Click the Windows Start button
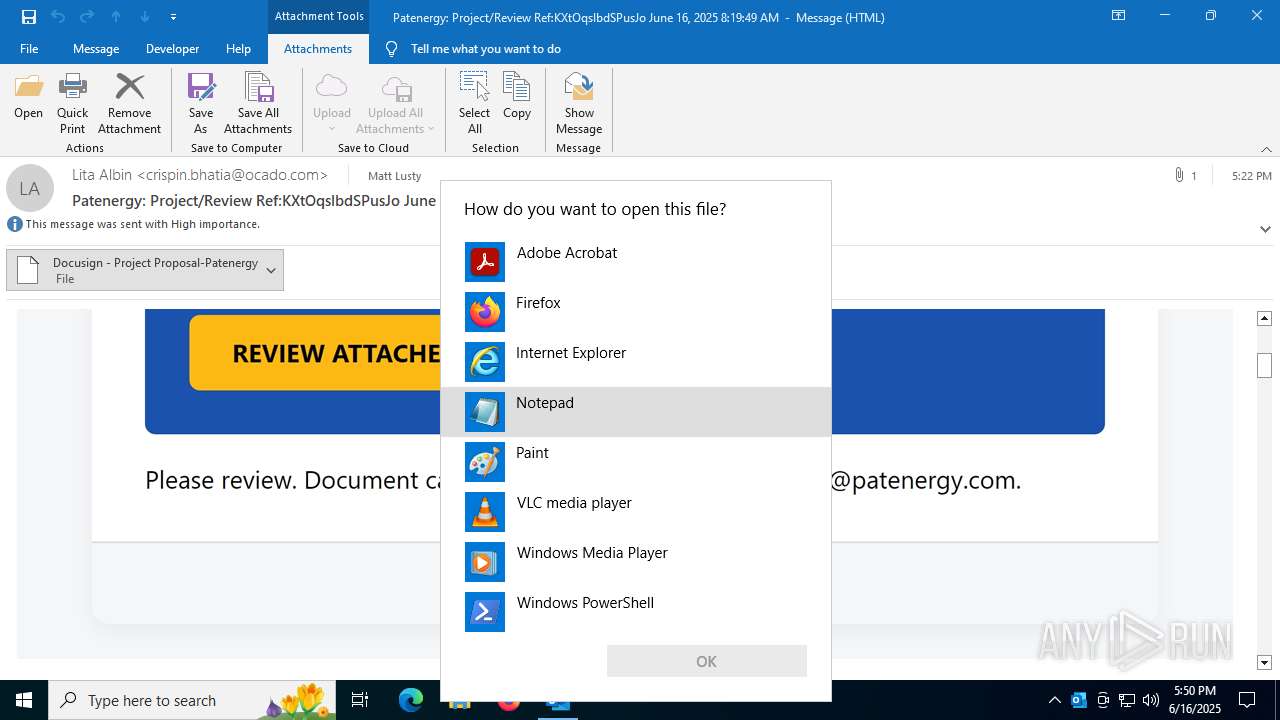1280x720 pixels. coord(24,700)
